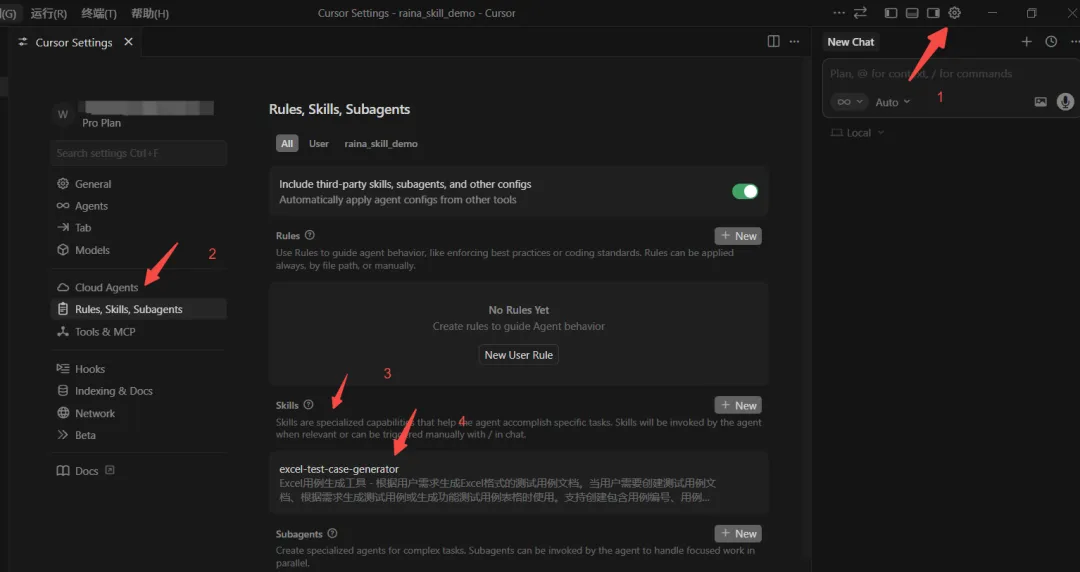This screenshot has height=572, width=1080.
Task: Select the raina_skill_demo filter tab
Action: [381, 143]
